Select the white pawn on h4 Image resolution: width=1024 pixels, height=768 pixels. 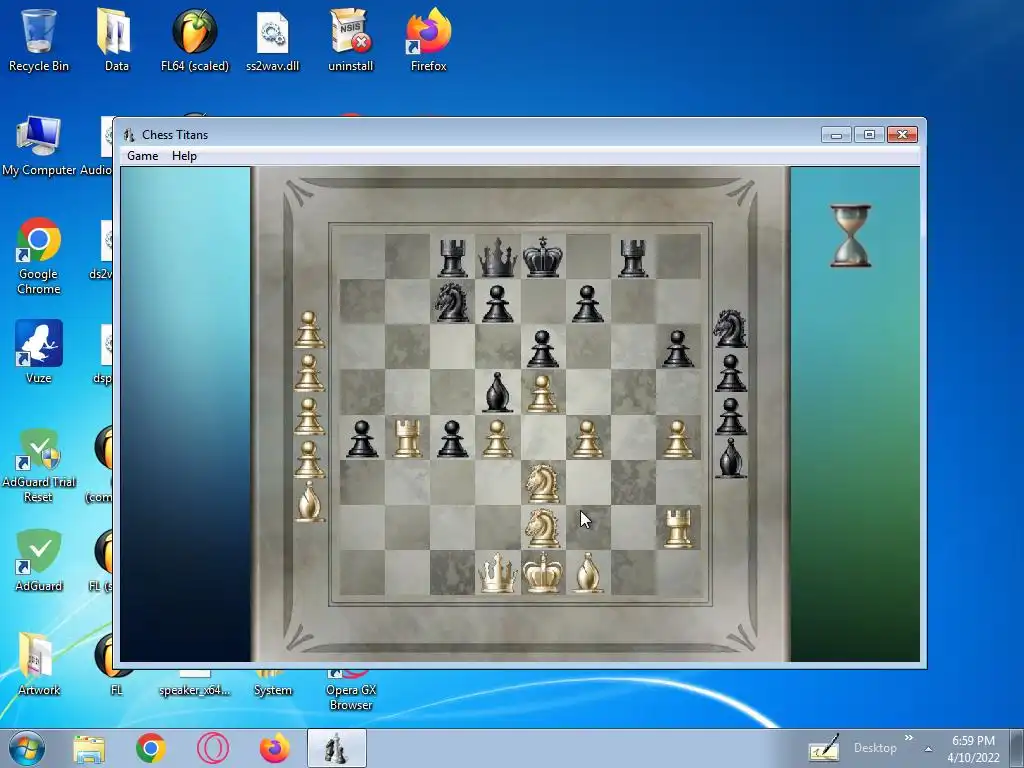pos(677,438)
